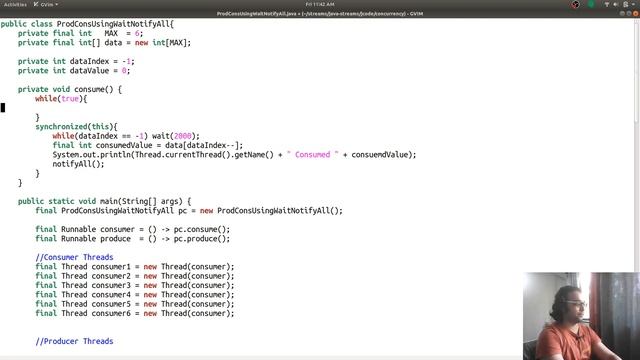
Task: Click the black block cursor on empty line
Action: [x=3, y=108]
